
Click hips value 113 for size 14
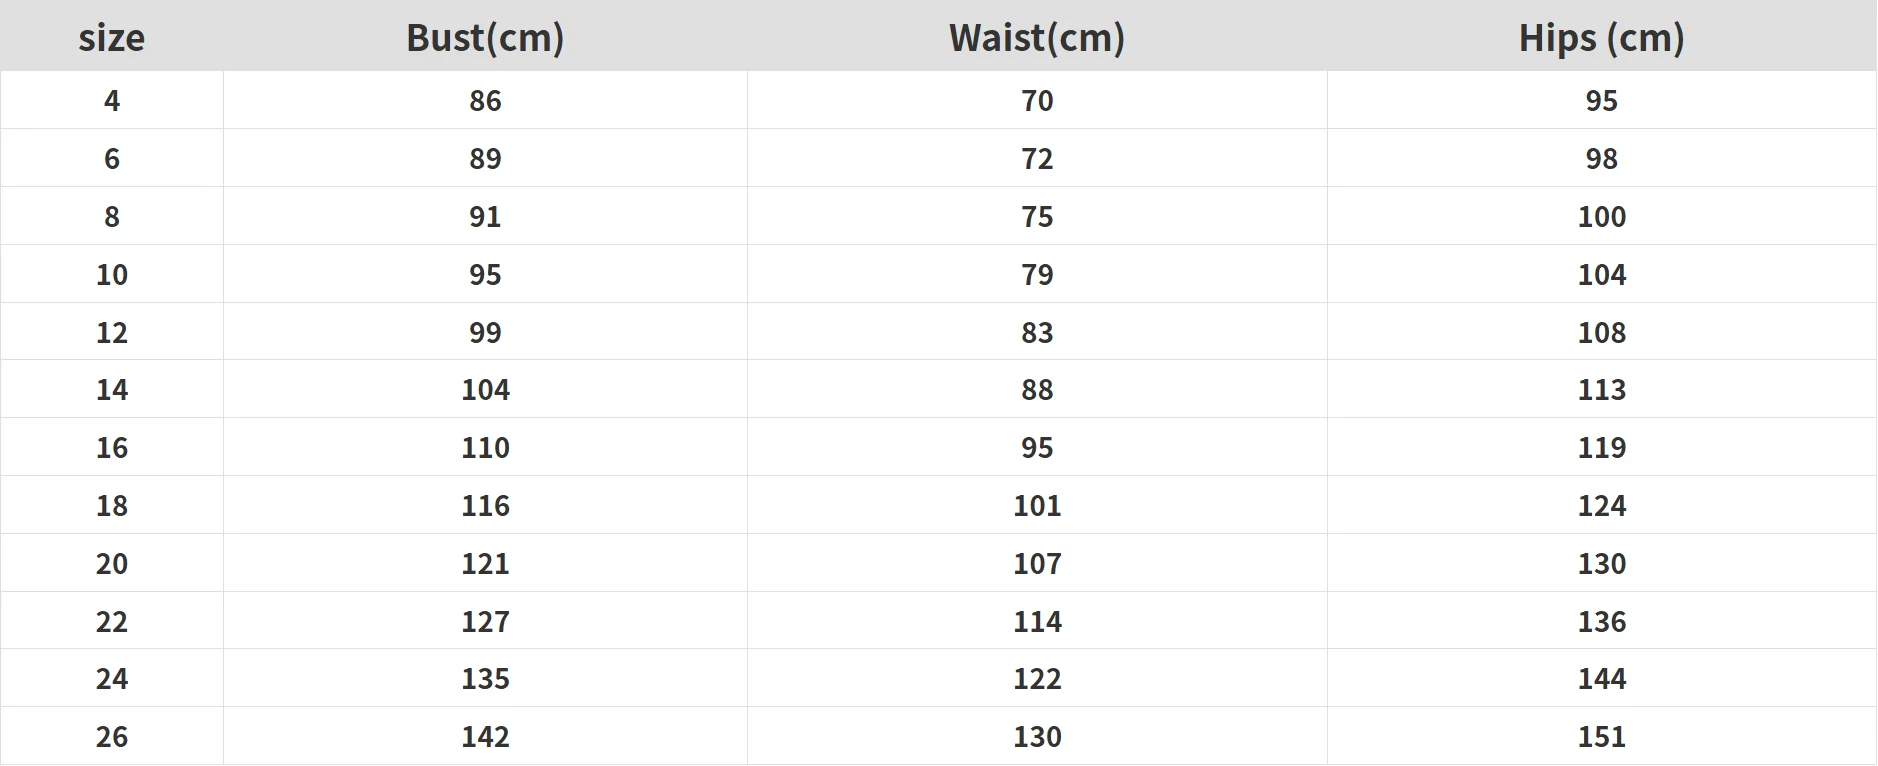pyautogui.click(x=1602, y=390)
